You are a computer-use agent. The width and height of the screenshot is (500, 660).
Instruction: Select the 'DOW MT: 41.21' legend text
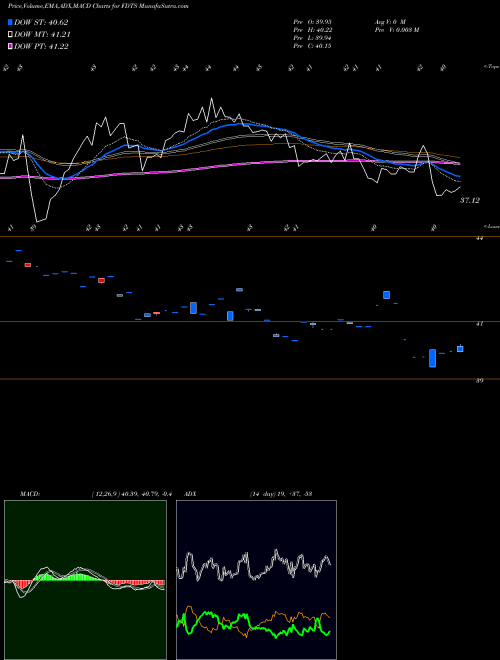(42, 35)
